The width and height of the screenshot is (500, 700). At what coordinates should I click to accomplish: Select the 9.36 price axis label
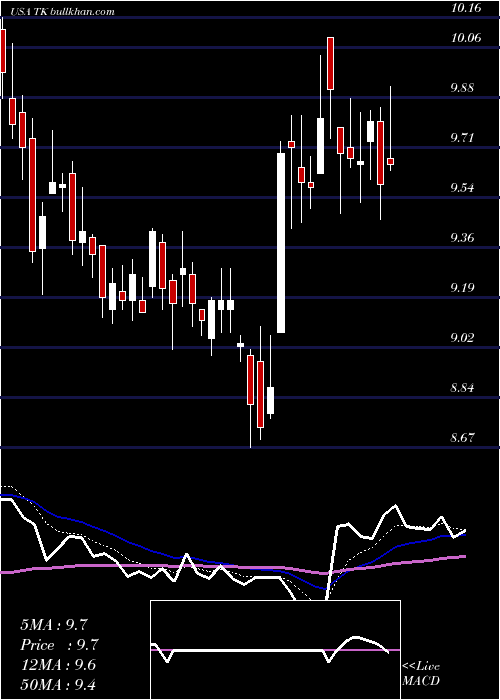[462, 238]
